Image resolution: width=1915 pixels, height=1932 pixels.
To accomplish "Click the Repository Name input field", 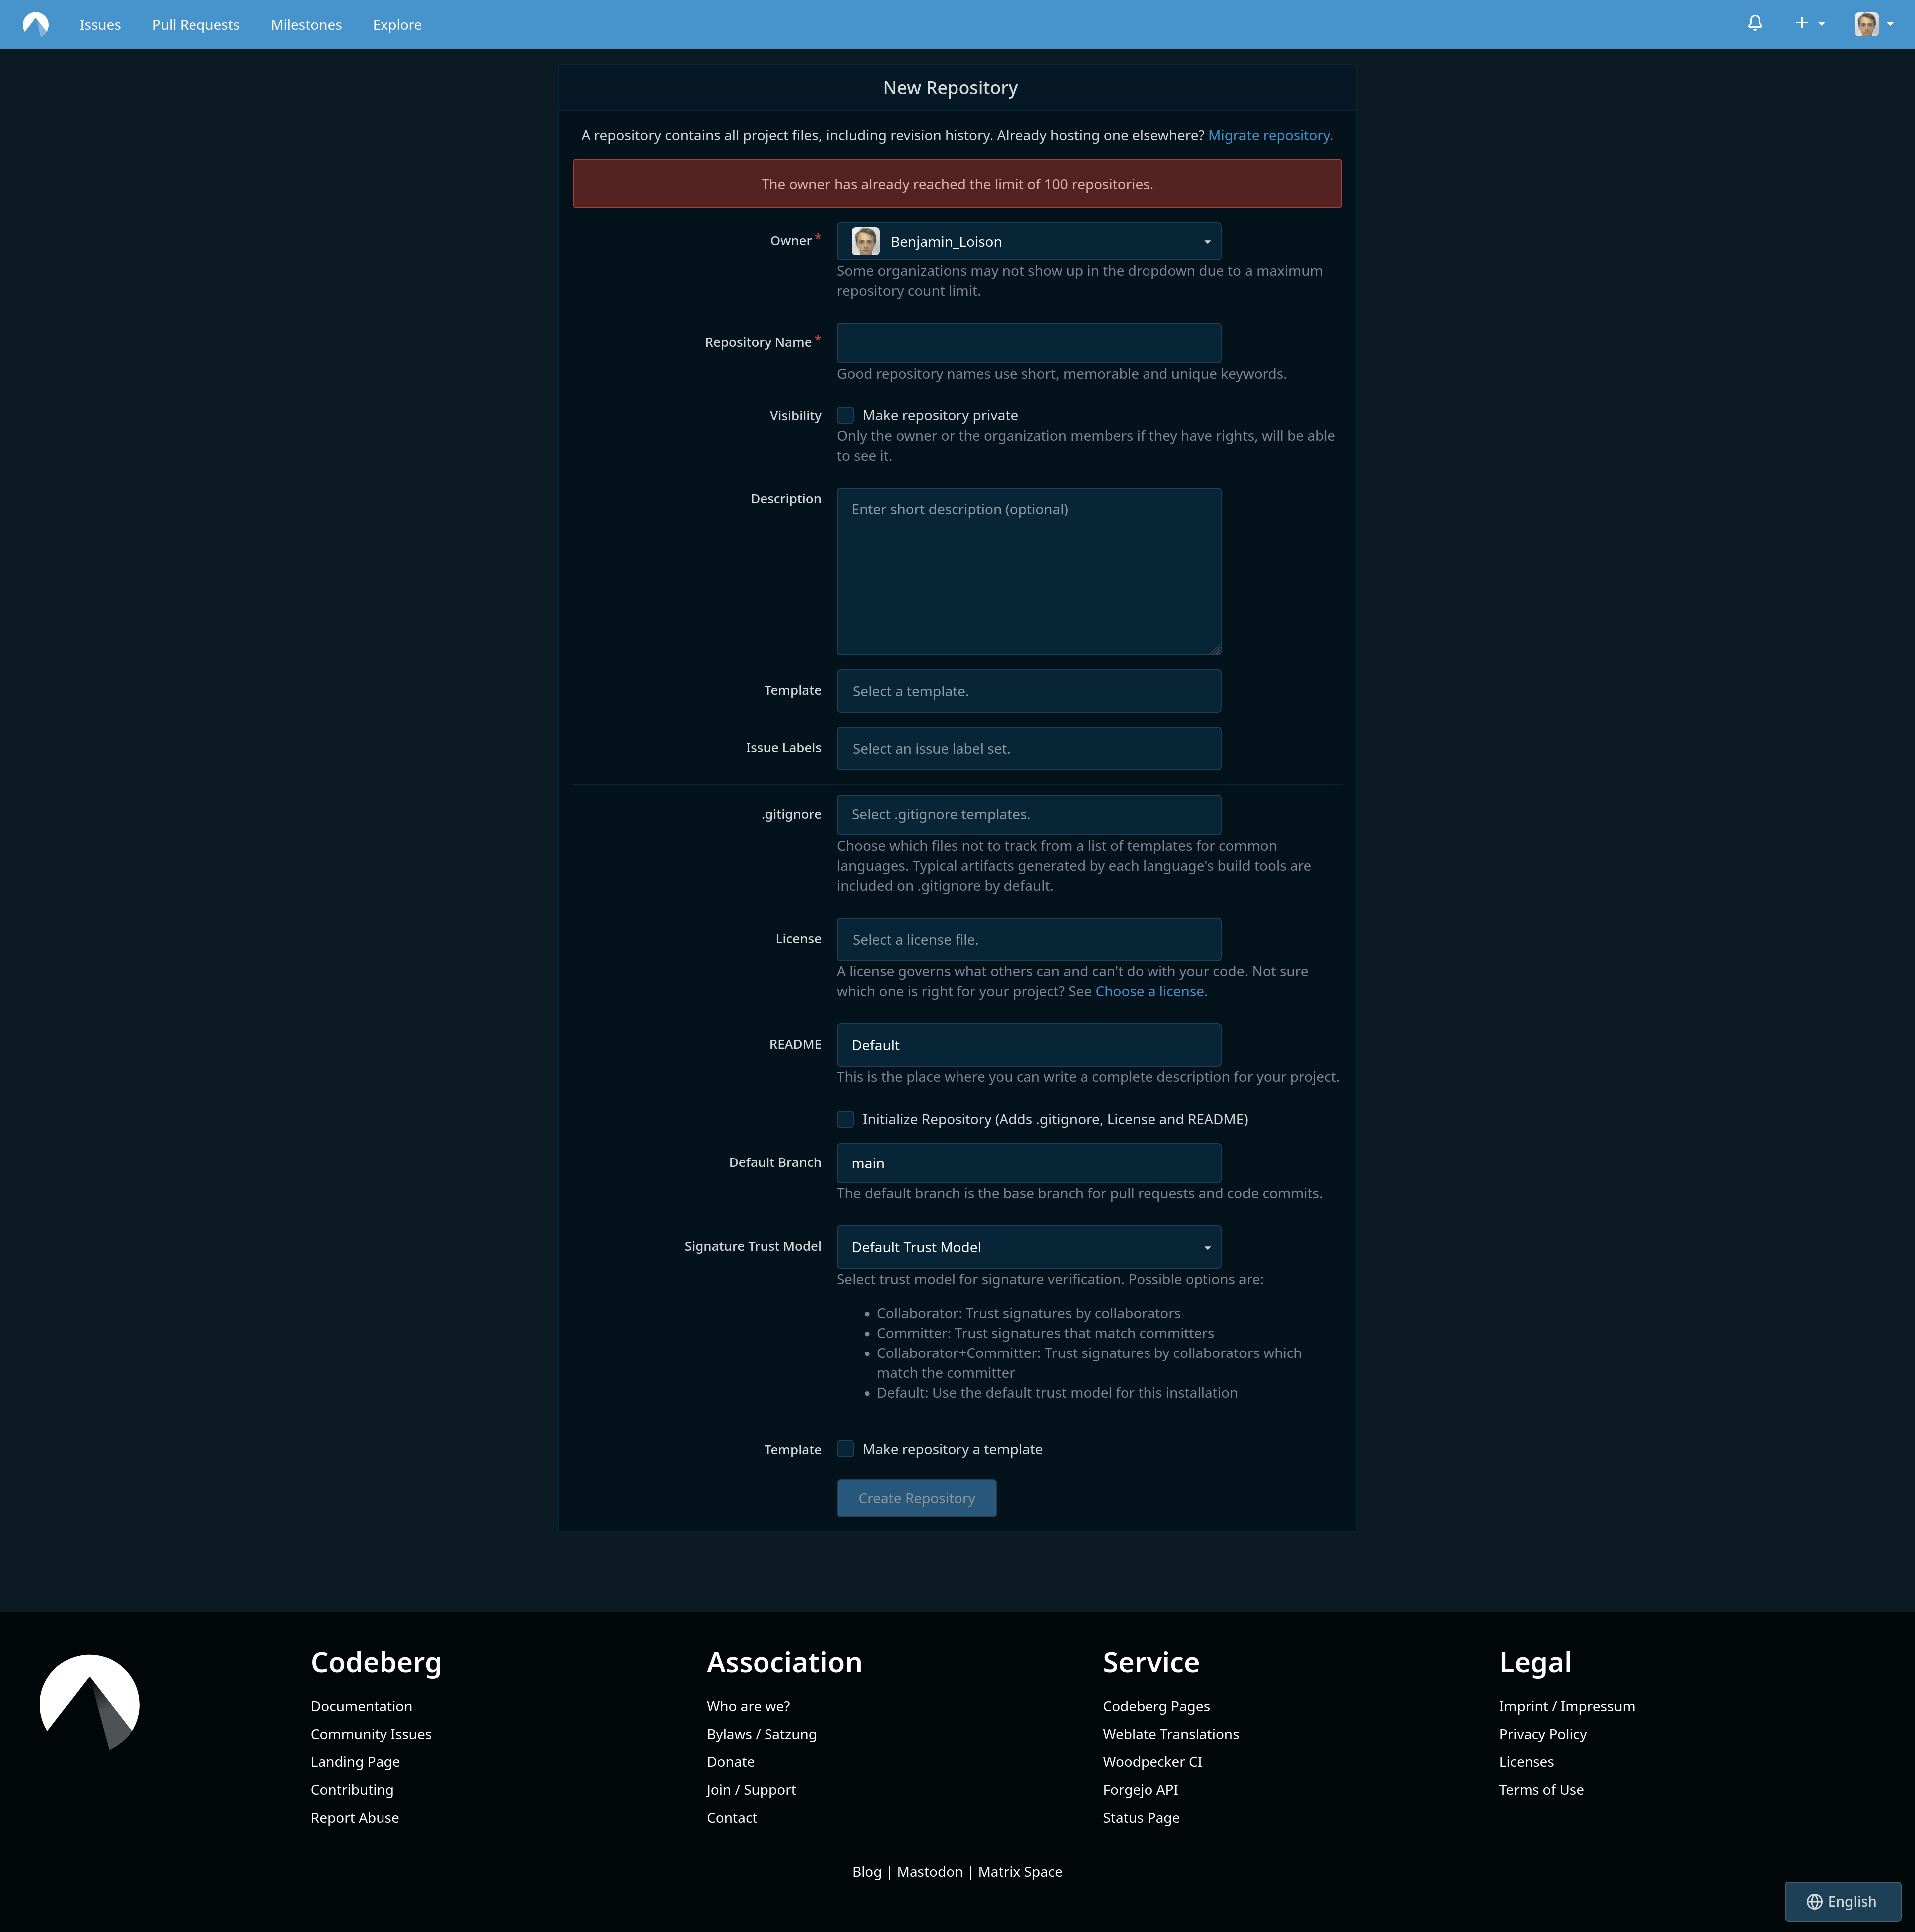I will 1028,343.
